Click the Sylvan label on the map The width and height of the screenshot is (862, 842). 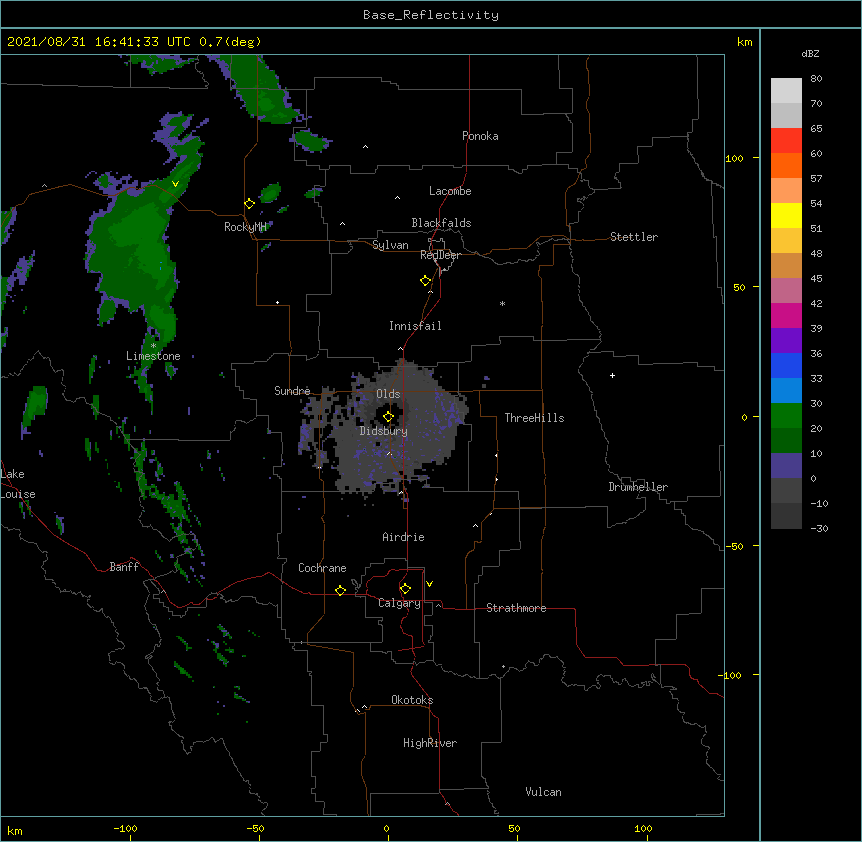[390, 245]
